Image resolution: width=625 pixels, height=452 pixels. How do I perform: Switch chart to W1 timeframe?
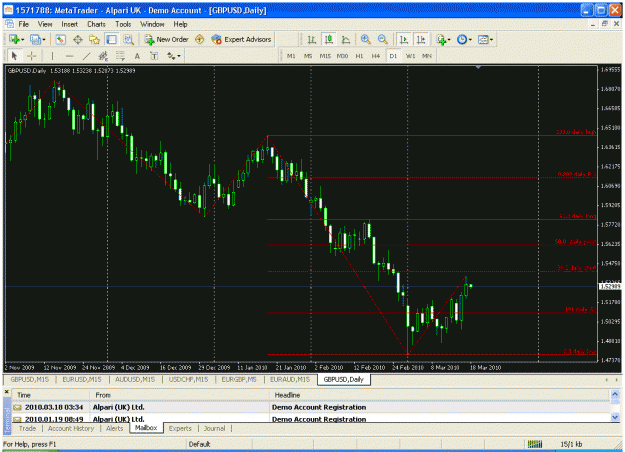tap(410, 56)
